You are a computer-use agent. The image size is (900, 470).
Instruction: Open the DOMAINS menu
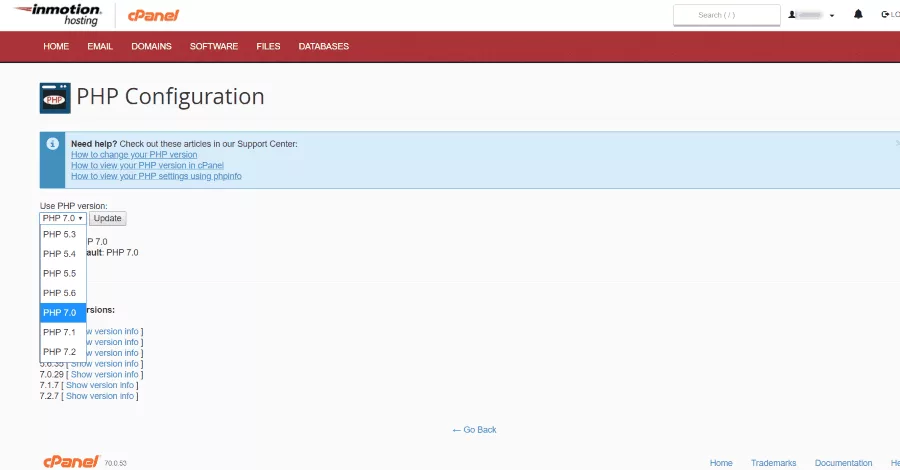(x=152, y=46)
